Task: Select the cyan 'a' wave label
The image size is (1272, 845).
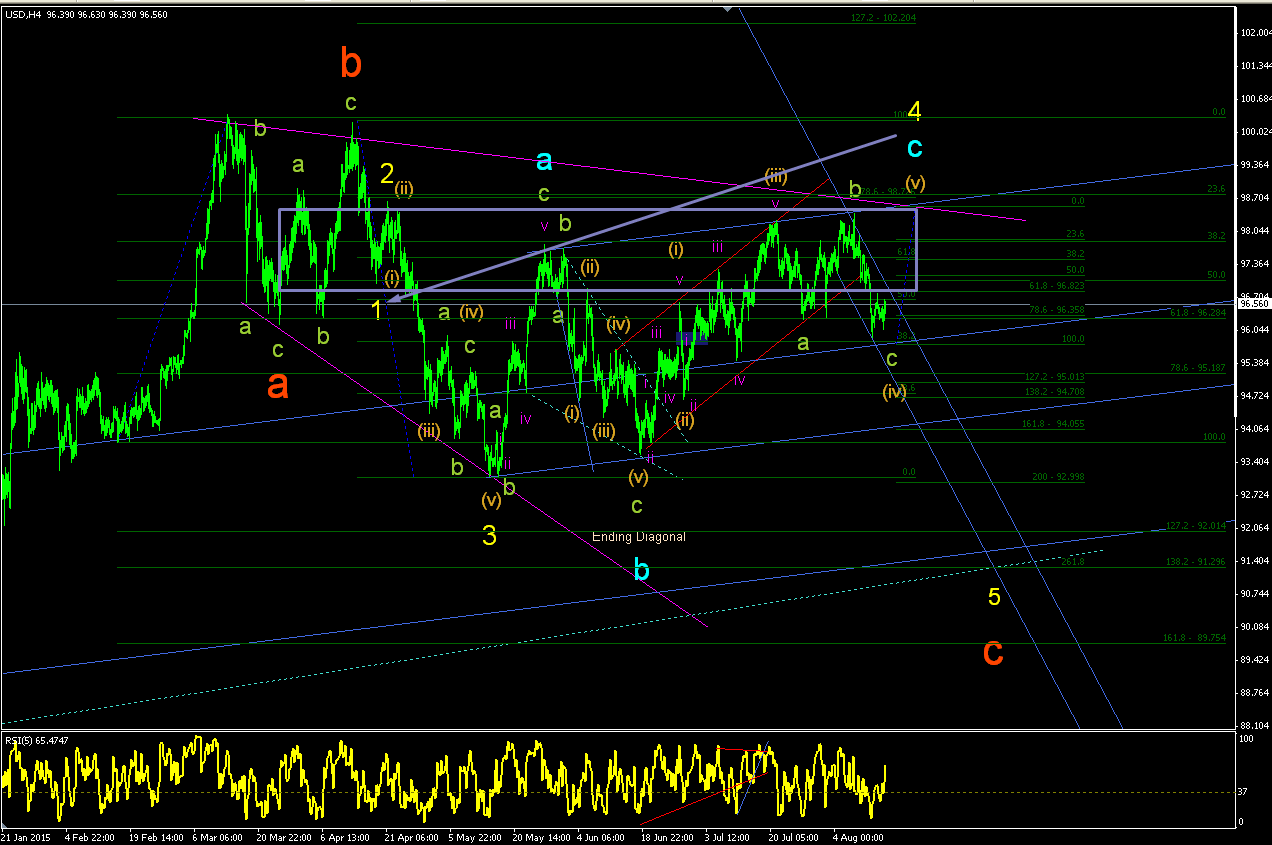Action: point(544,160)
